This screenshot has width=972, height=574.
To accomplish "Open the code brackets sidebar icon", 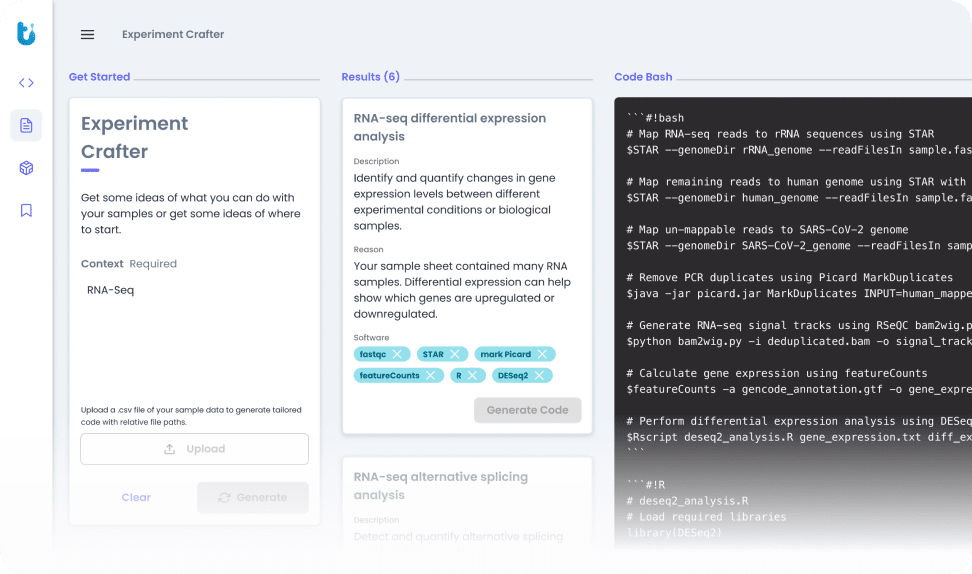I will (x=26, y=83).
